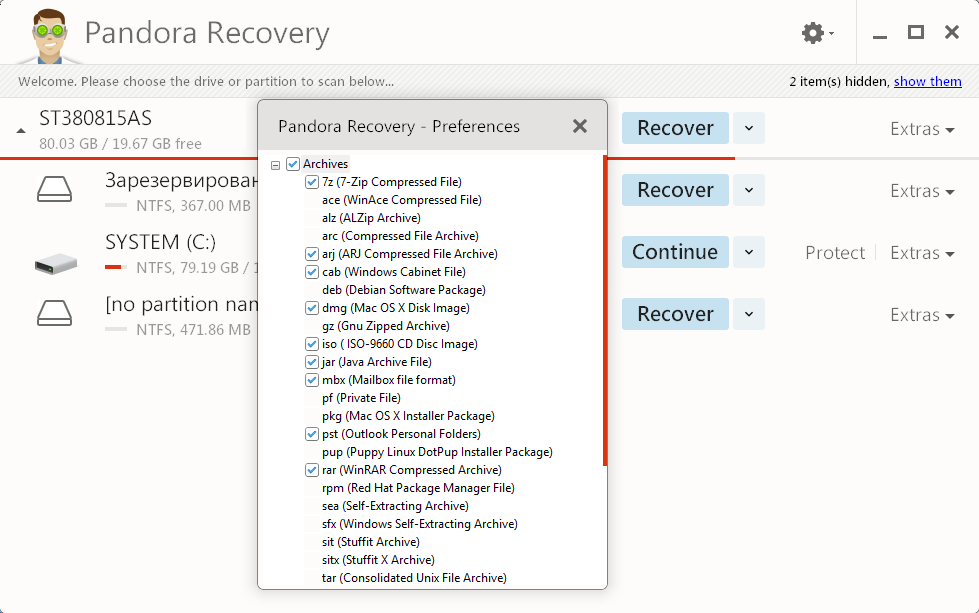Uncheck arj (ARJ Compressed File Archive)
This screenshot has height=613, width=979.
tap(312, 254)
